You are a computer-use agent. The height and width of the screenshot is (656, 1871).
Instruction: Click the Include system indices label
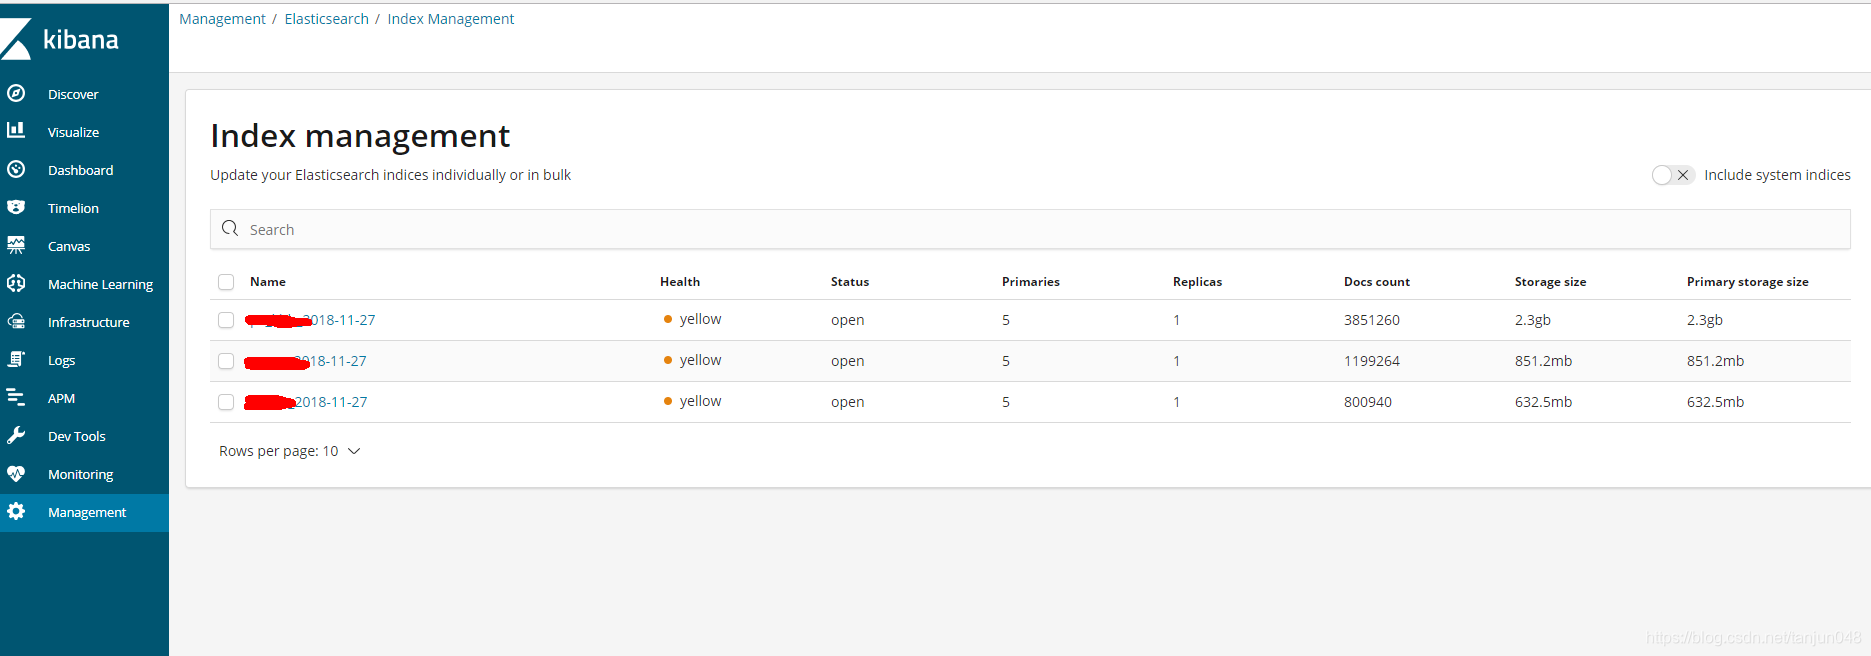pyautogui.click(x=1777, y=175)
